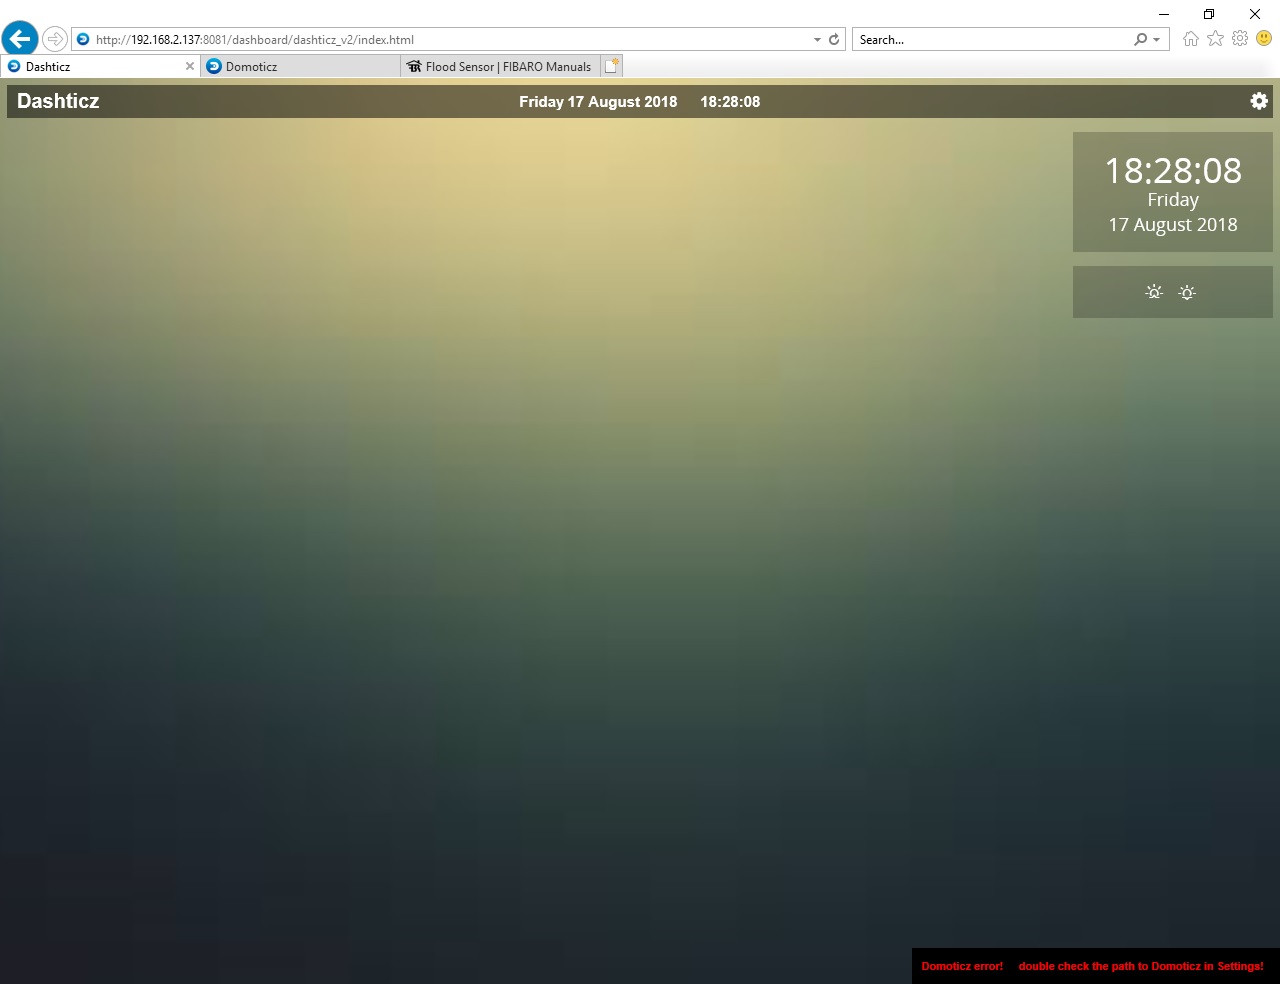1280x984 pixels.
Task: Close the Dashticz tab
Action: tap(190, 67)
